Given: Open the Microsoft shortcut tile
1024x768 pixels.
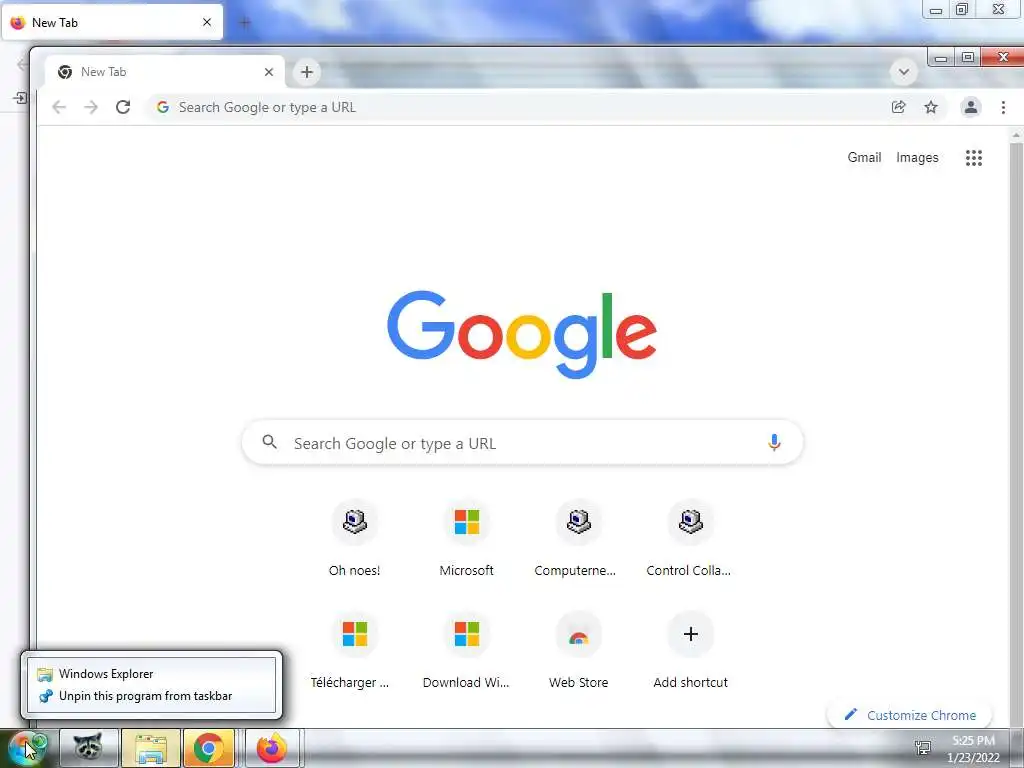Looking at the screenshot, I should pyautogui.click(x=466, y=539).
